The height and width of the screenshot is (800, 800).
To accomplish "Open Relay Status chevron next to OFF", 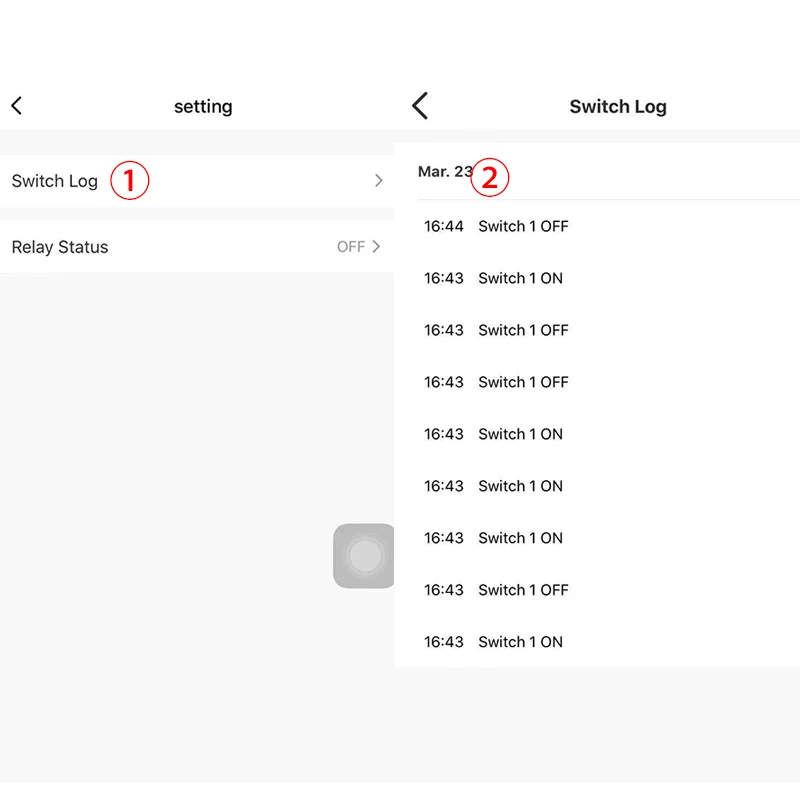I will pyautogui.click(x=376, y=246).
